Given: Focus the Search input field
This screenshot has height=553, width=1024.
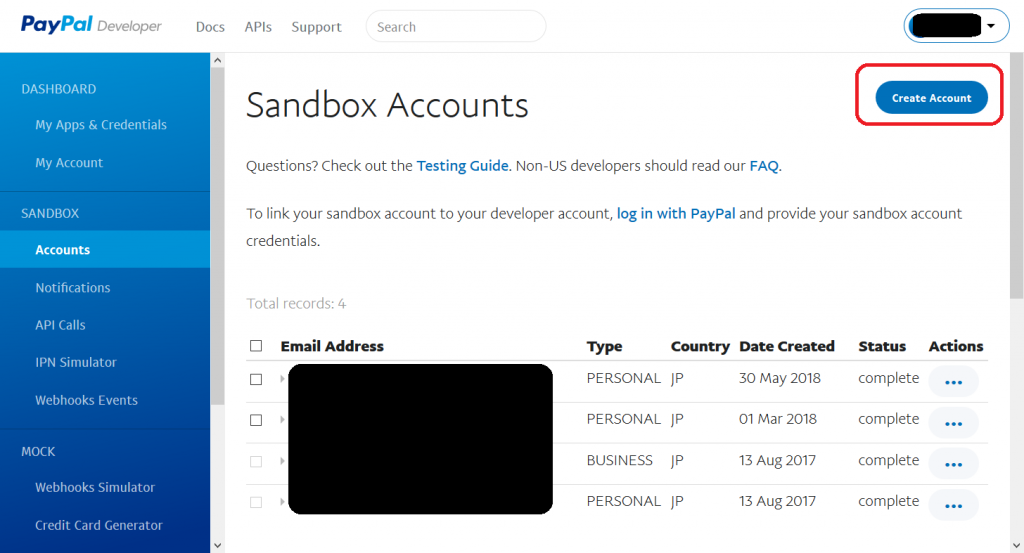Looking at the screenshot, I should click(456, 27).
